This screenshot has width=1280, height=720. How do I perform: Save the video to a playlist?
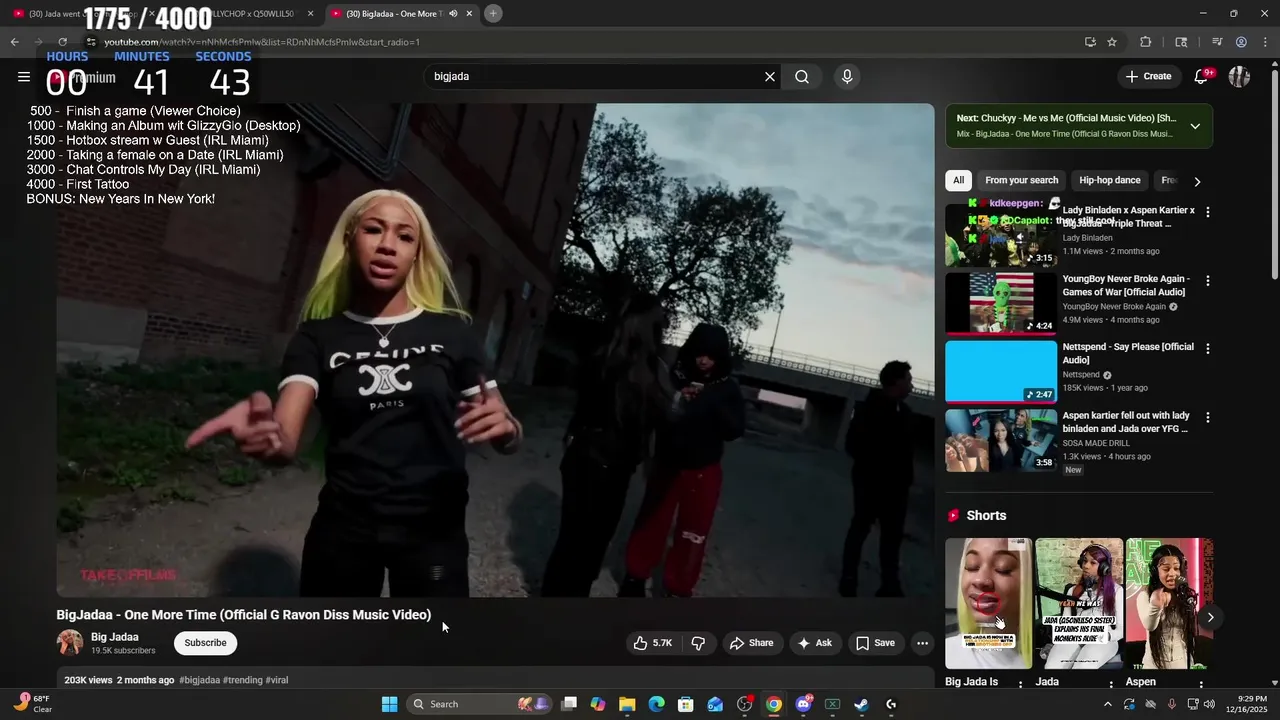tap(875, 643)
